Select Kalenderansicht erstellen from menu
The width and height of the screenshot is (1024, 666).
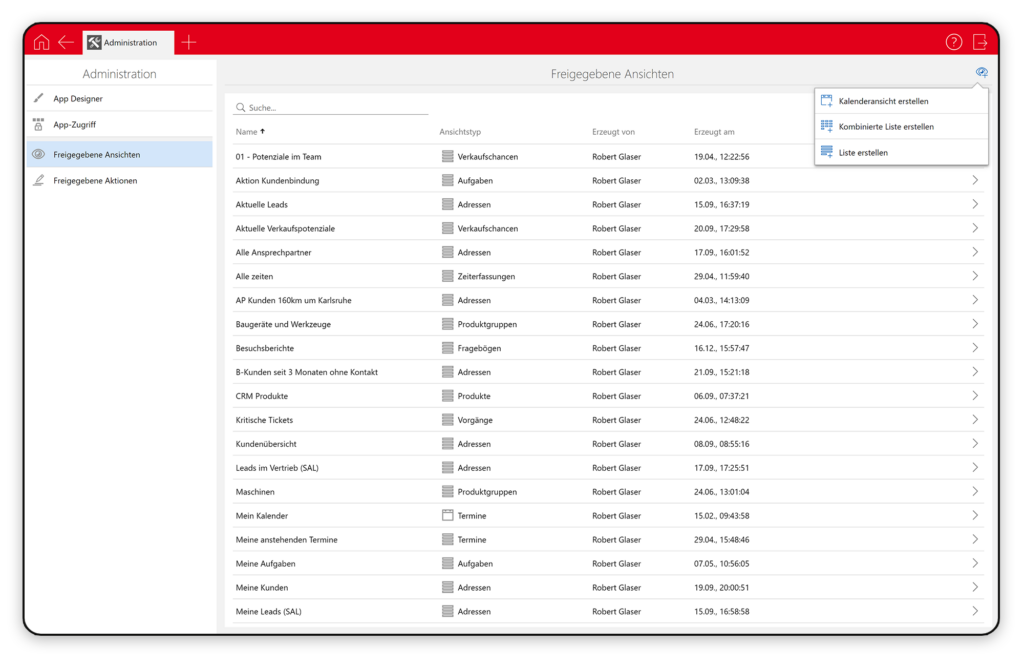point(883,101)
